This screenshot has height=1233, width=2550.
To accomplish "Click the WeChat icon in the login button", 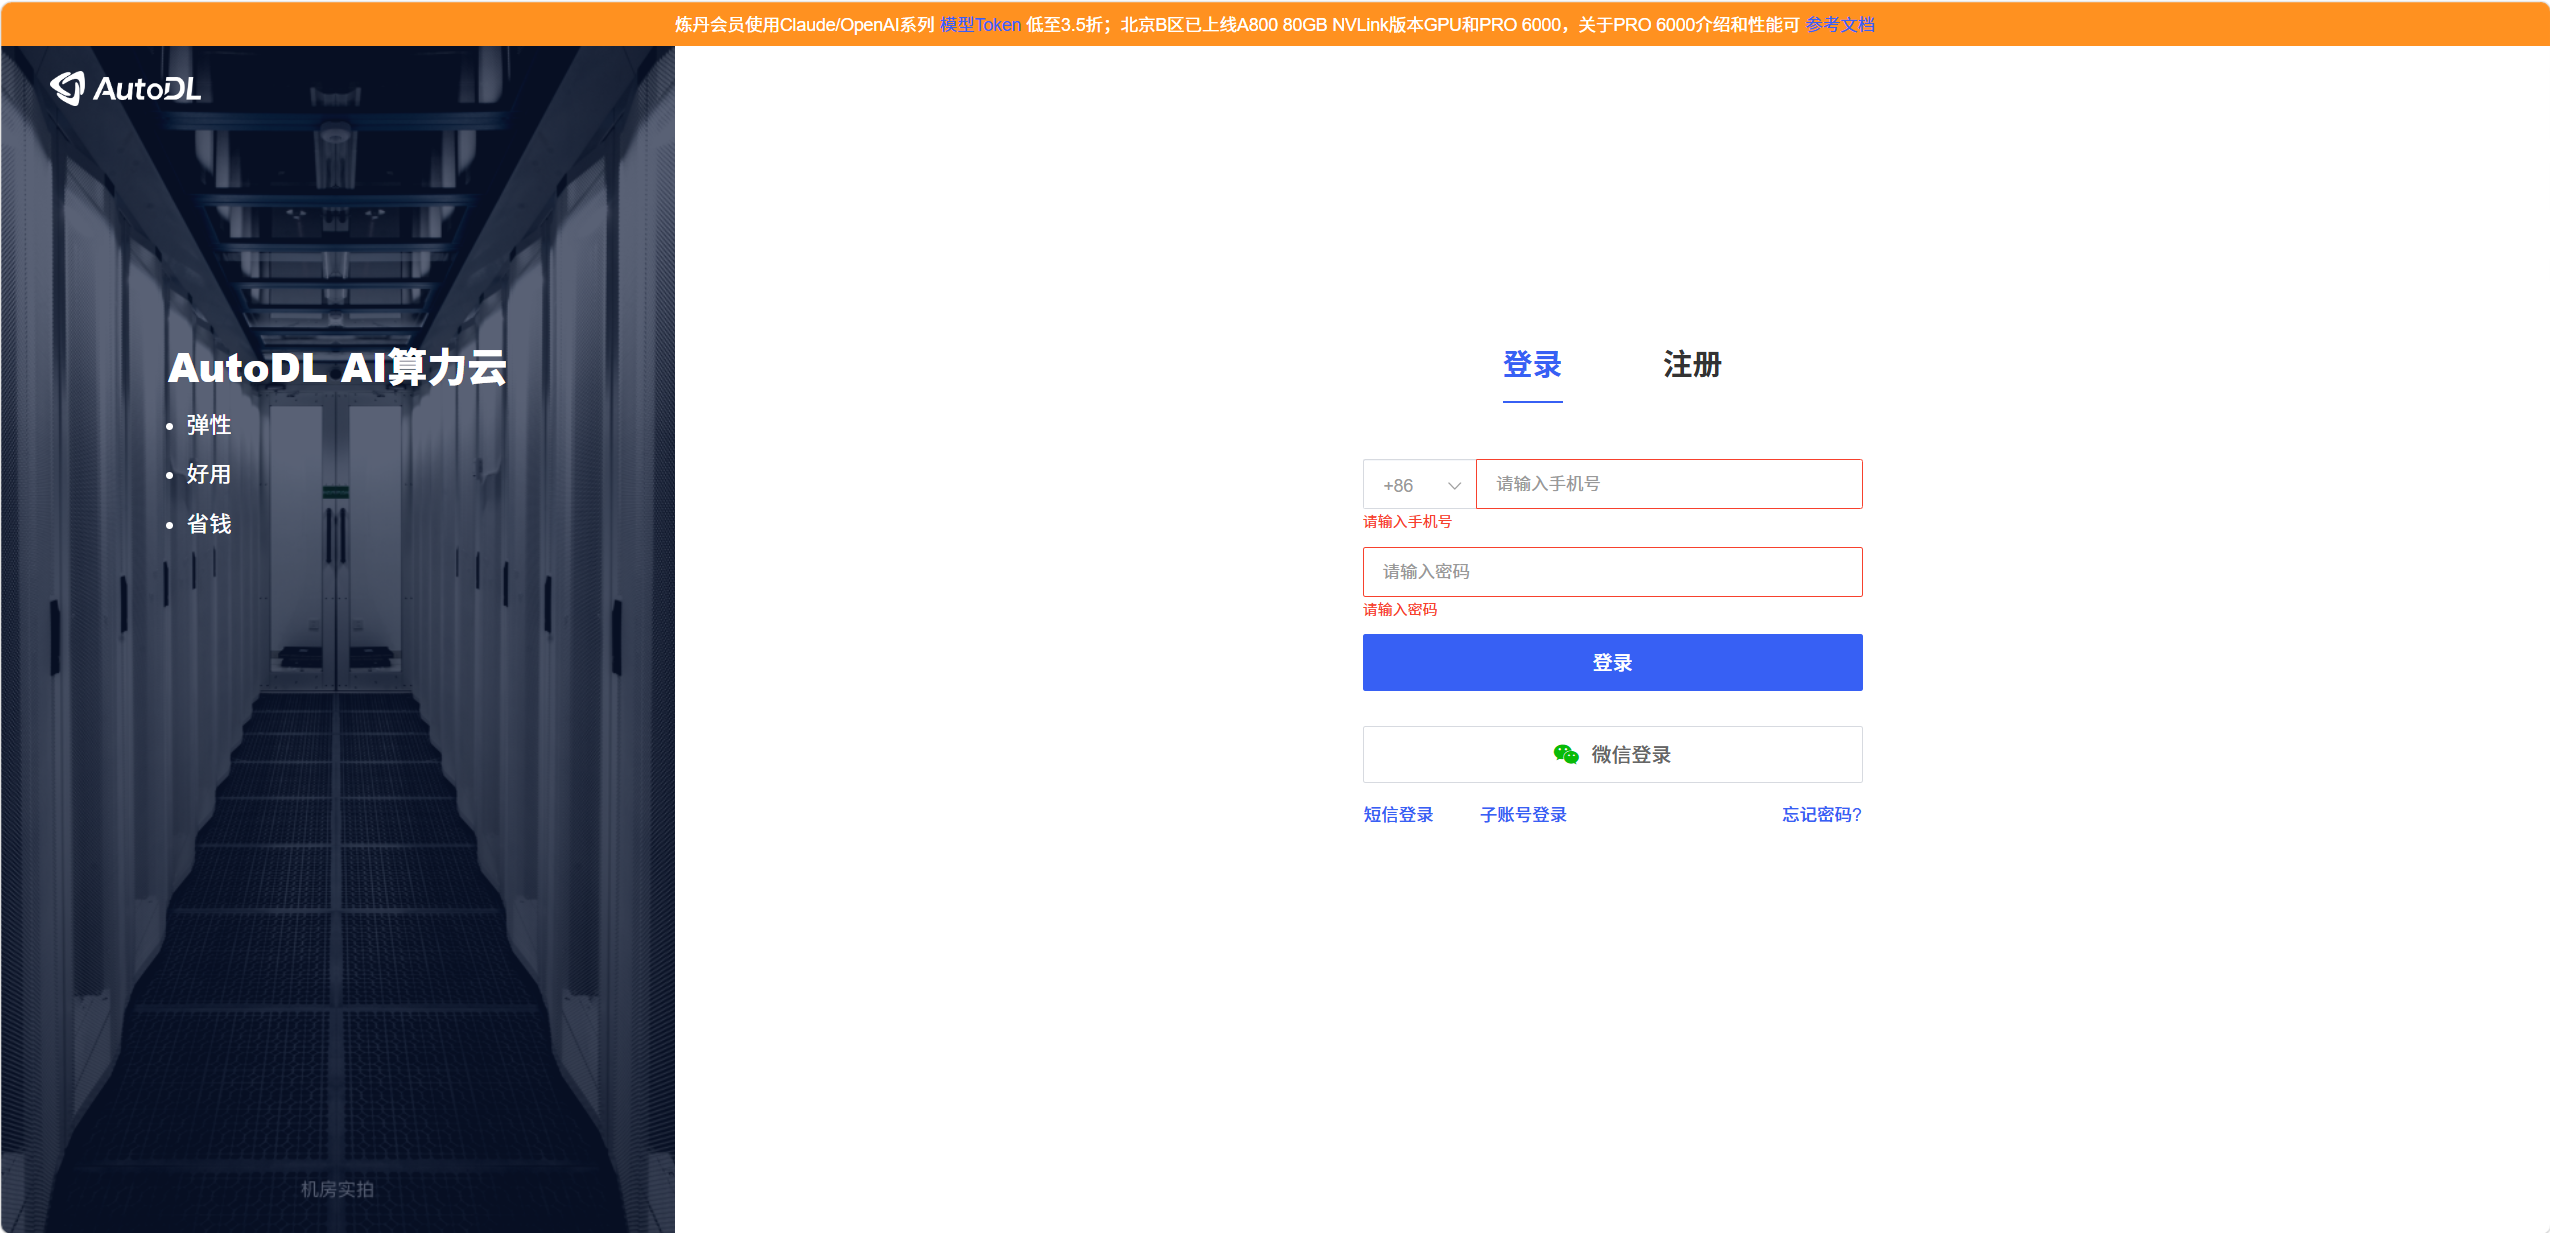I will [1566, 755].
